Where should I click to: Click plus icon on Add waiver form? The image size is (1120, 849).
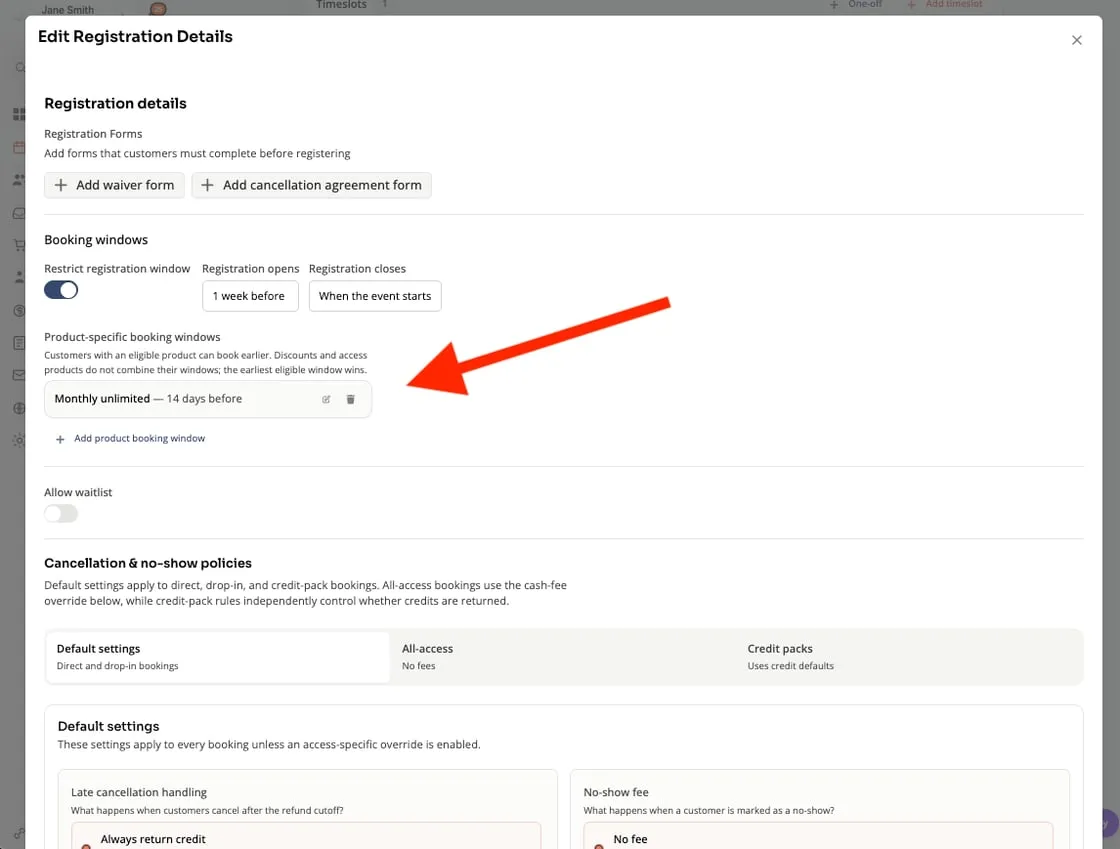point(61,185)
